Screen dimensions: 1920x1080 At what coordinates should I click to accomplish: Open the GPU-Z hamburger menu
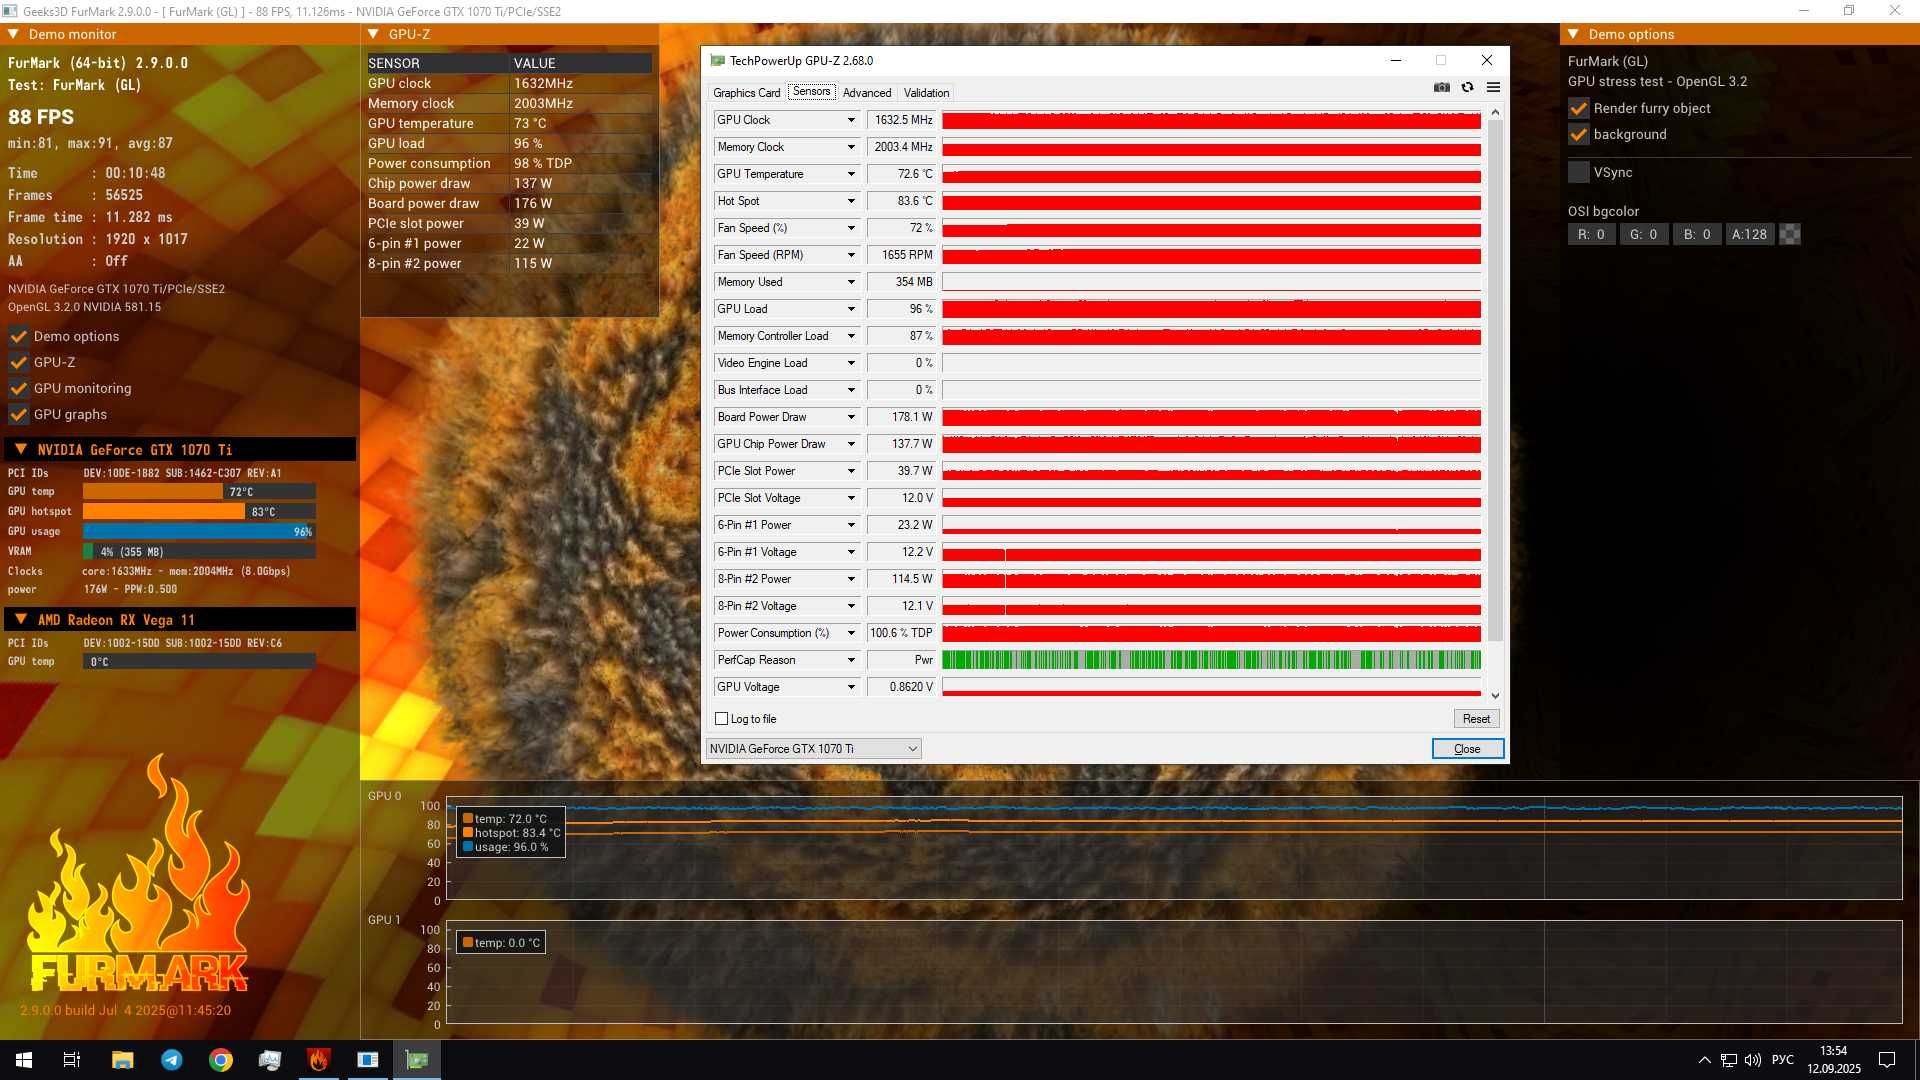pos(1493,88)
